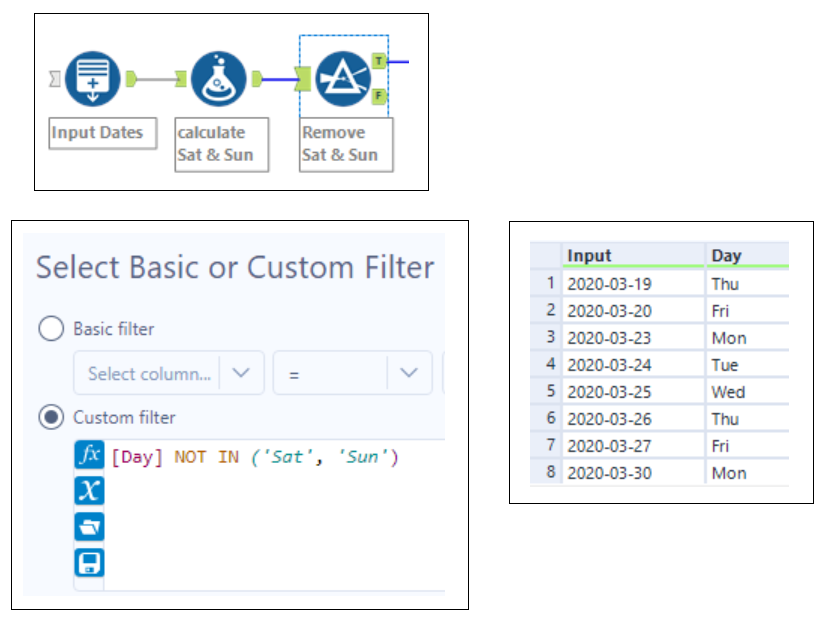The image size is (839, 624).
Task: Click the True output anchor of Filter
Action: (379, 61)
